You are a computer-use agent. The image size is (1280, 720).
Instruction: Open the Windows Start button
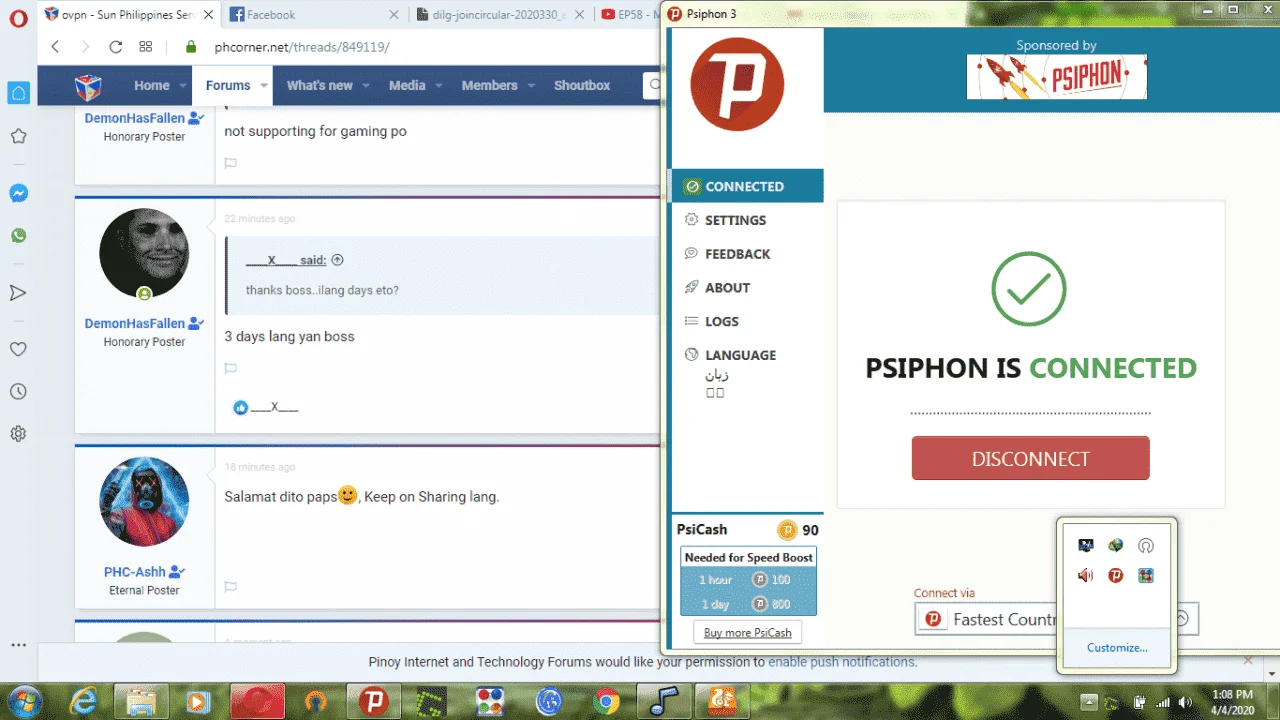[x=23, y=701]
